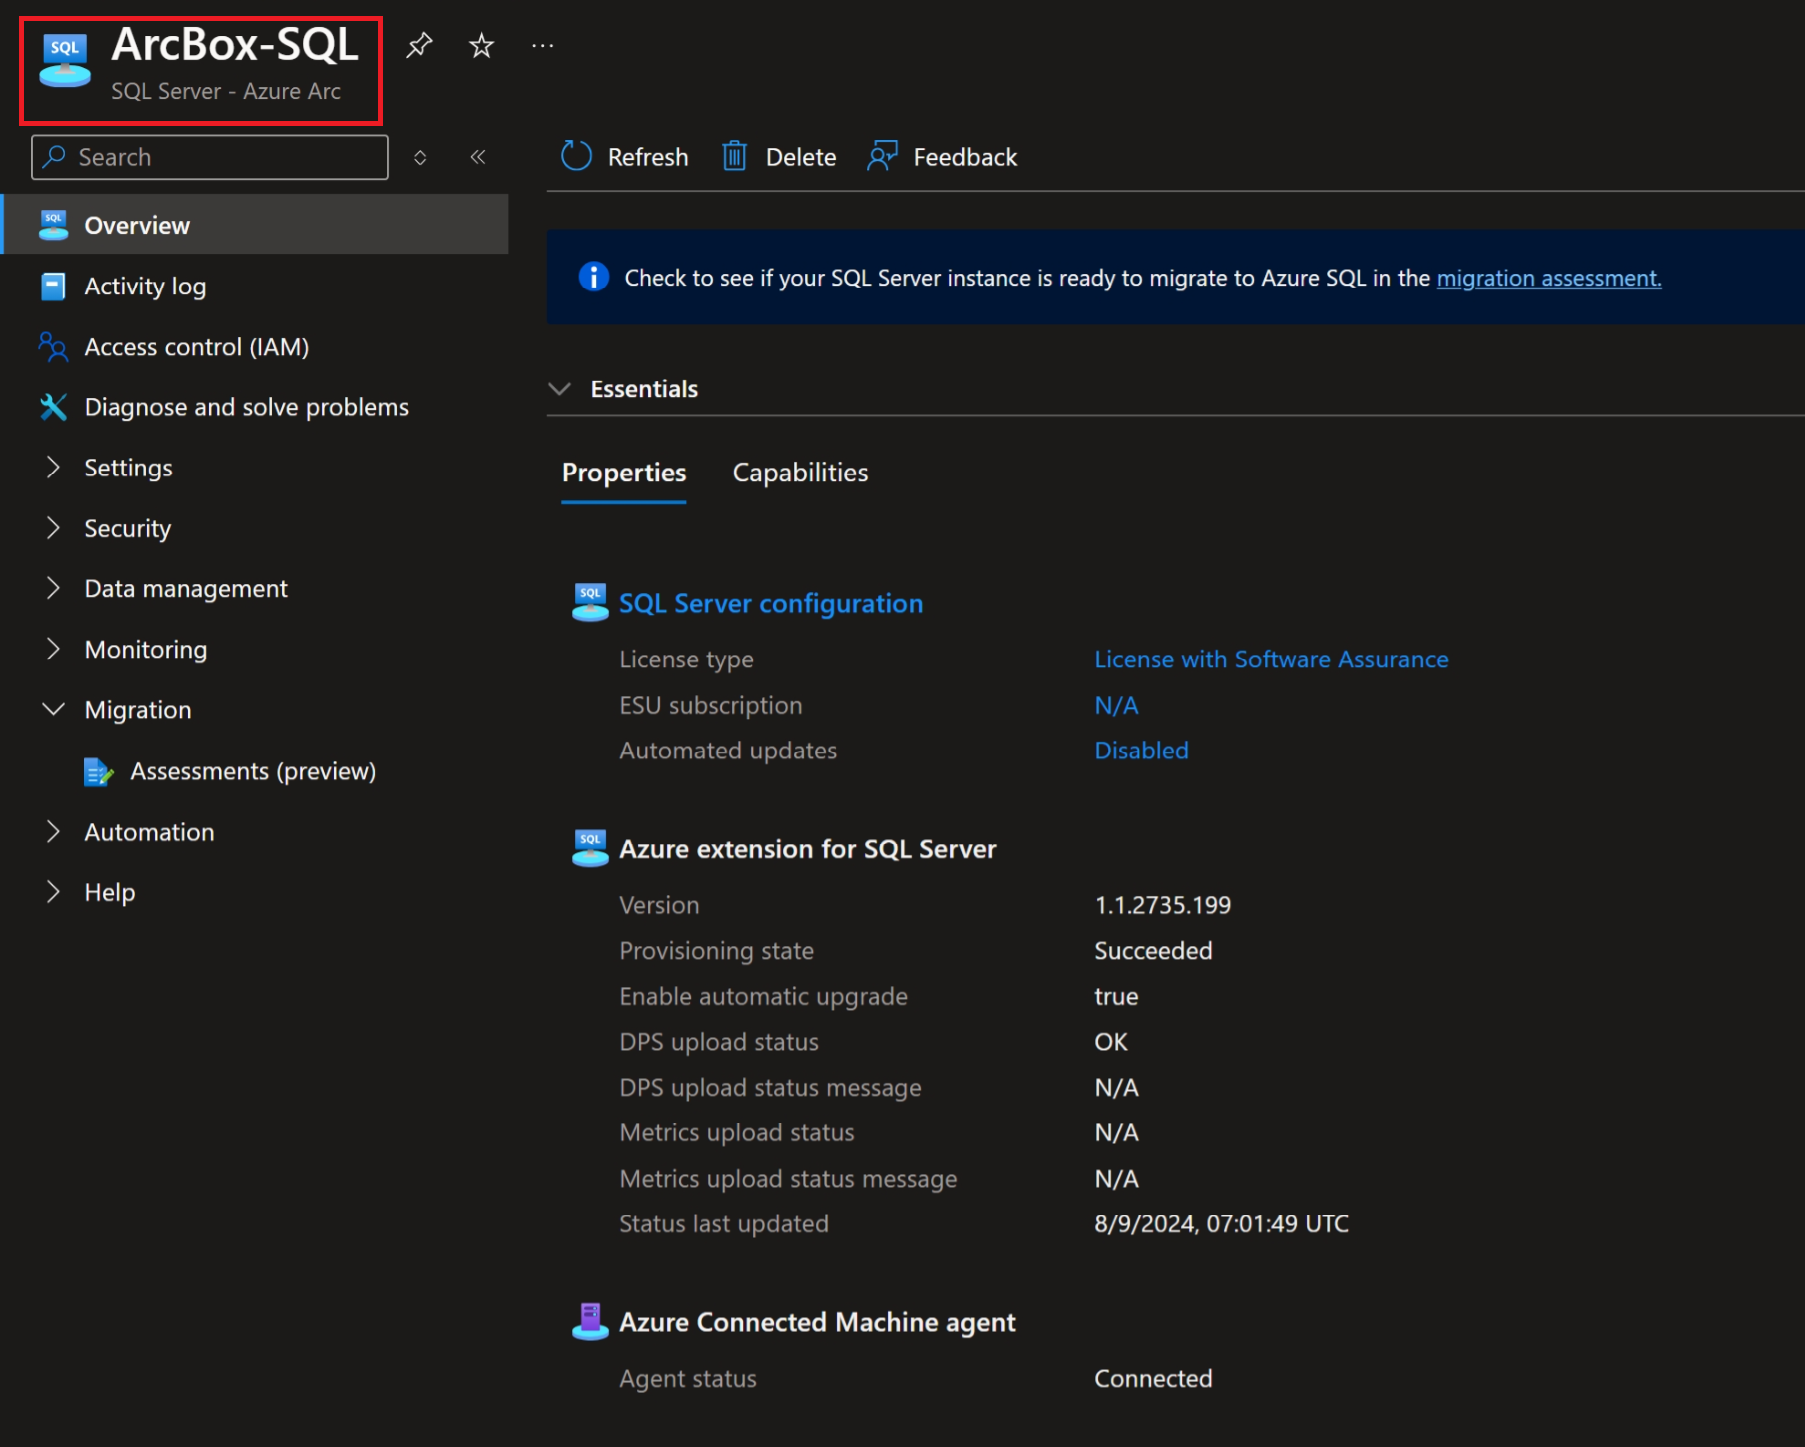Screen dimensions: 1805x1447
Task: Click the DPS upload status OK value
Action: tap(1111, 1042)
